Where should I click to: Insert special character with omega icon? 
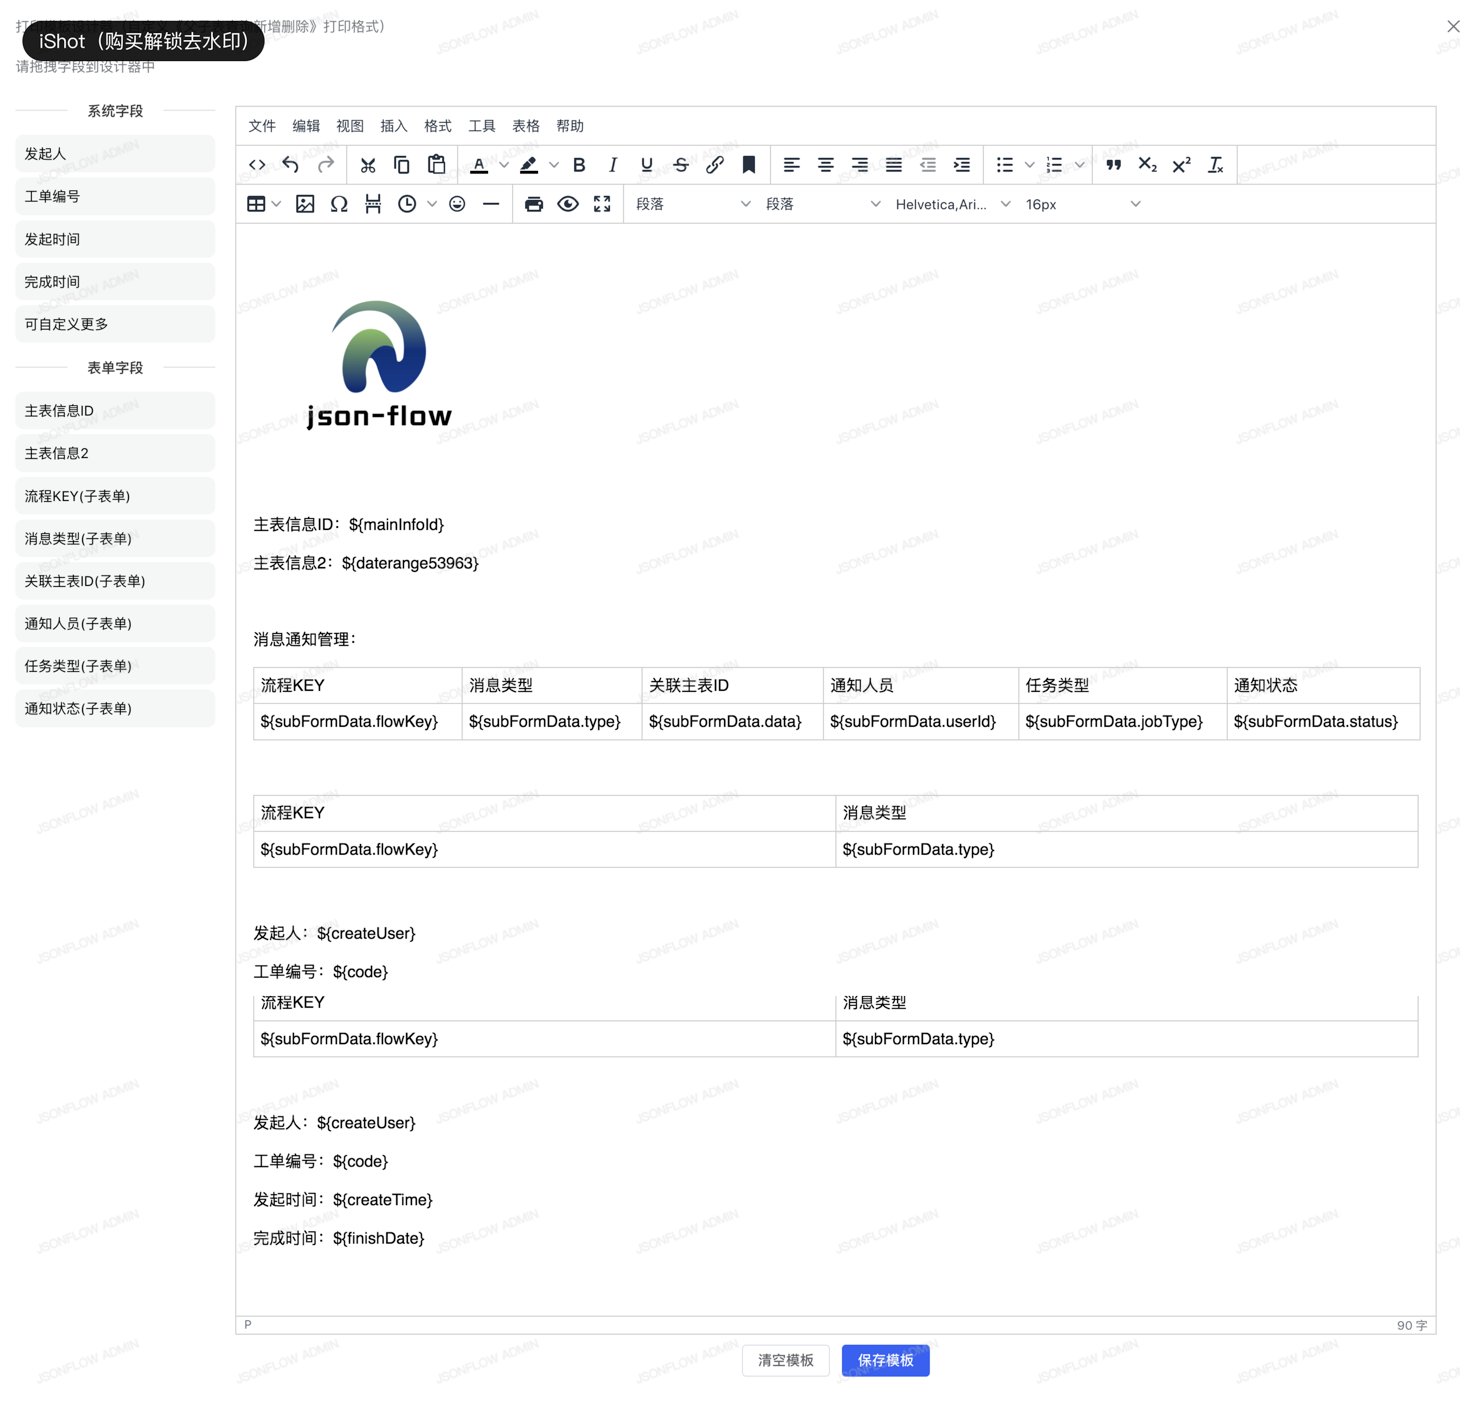(339, 204)
